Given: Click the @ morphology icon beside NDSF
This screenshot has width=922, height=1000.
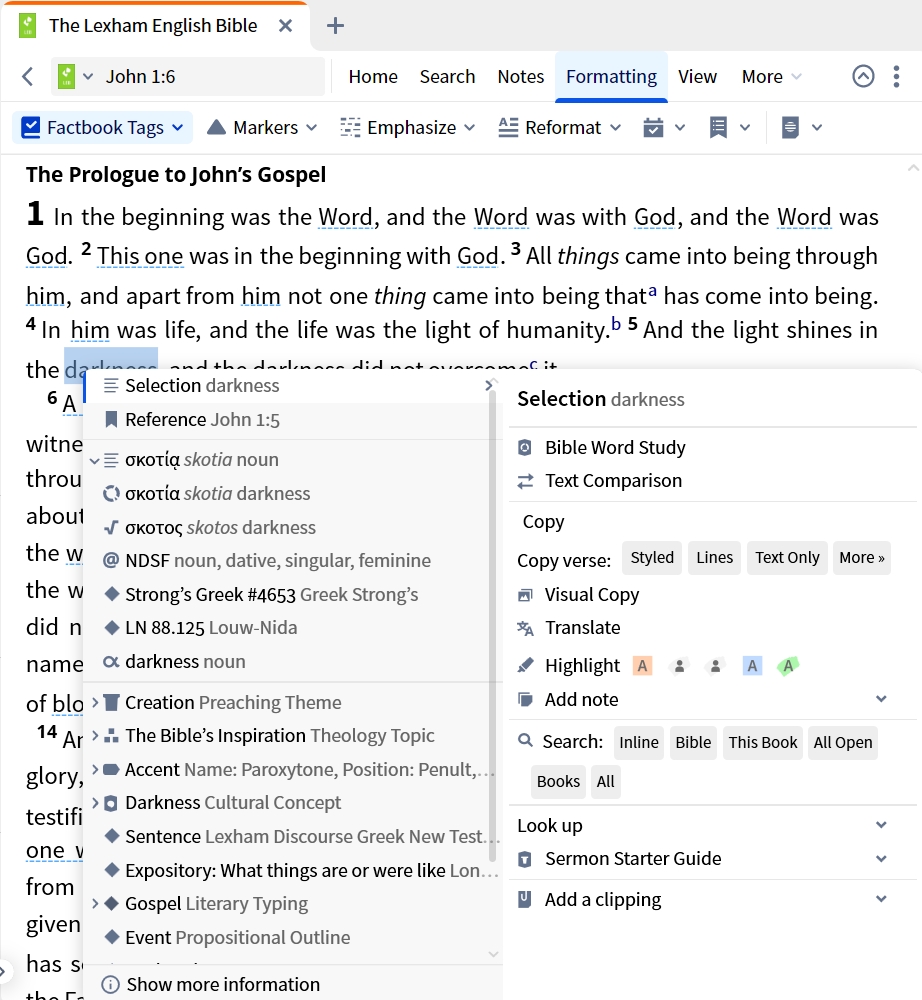Looking at the screenshot, I should (x=111, y=561).
